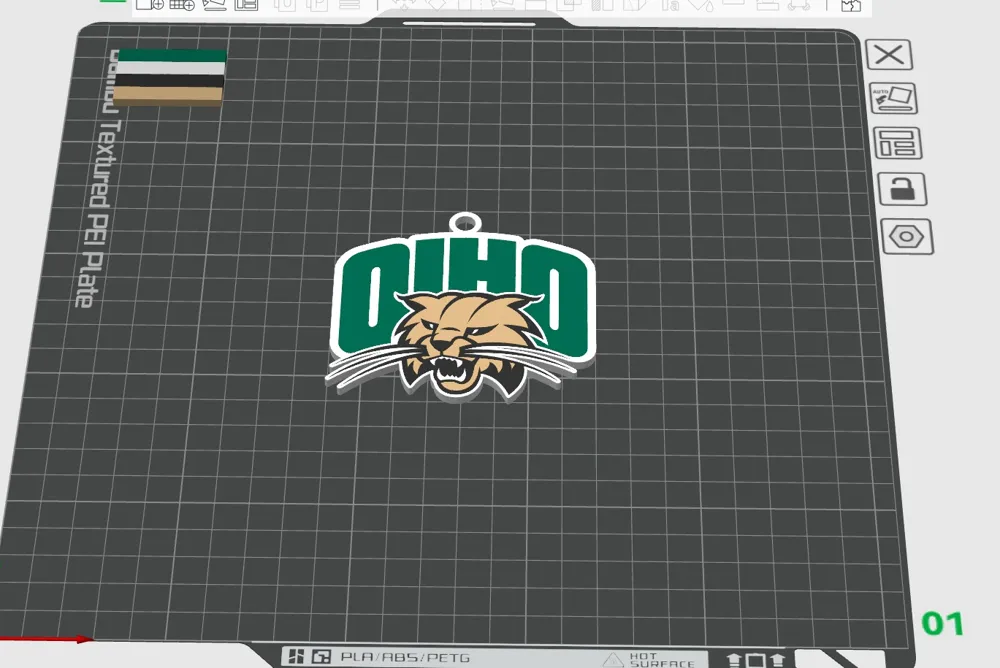Open the Assembly view puzzle icon
The height and width of the screenshot is (668, 1000).
[851, 5]
